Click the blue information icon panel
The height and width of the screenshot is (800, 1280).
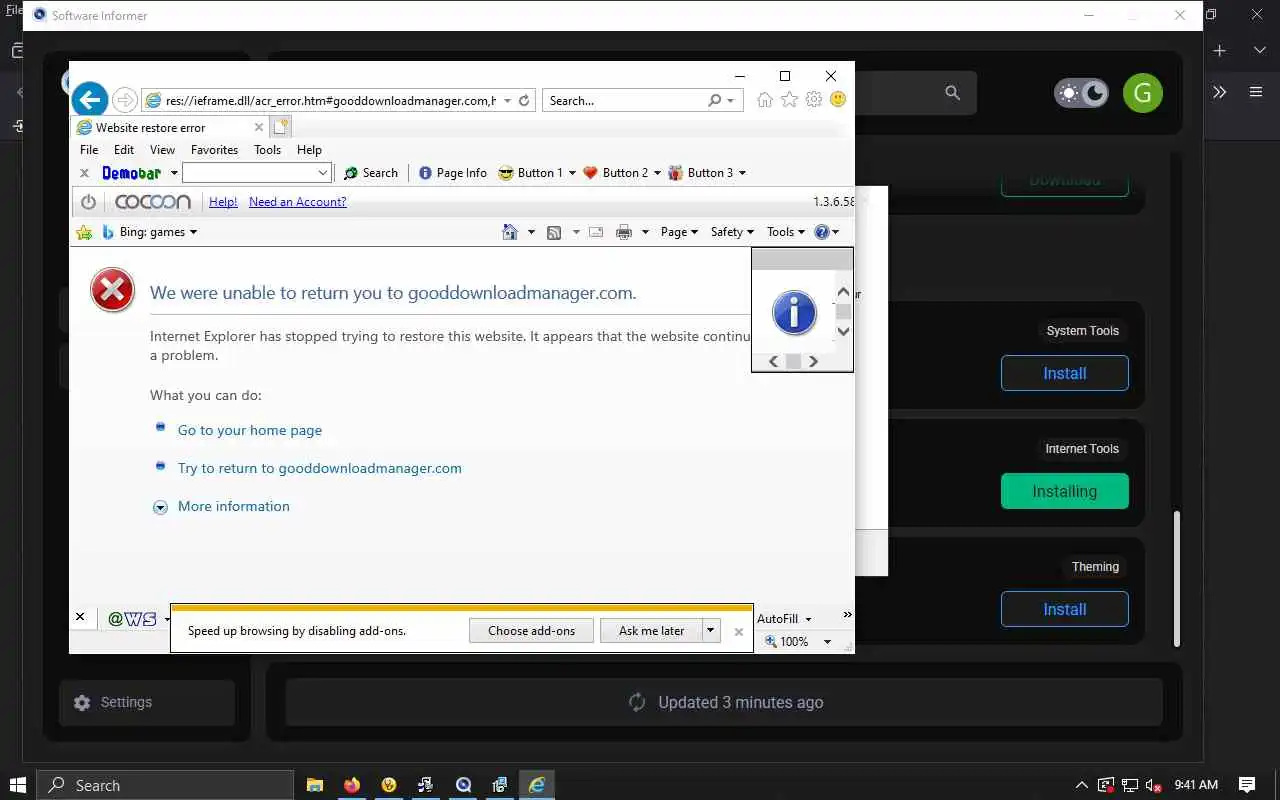click(x=794, y=312)
